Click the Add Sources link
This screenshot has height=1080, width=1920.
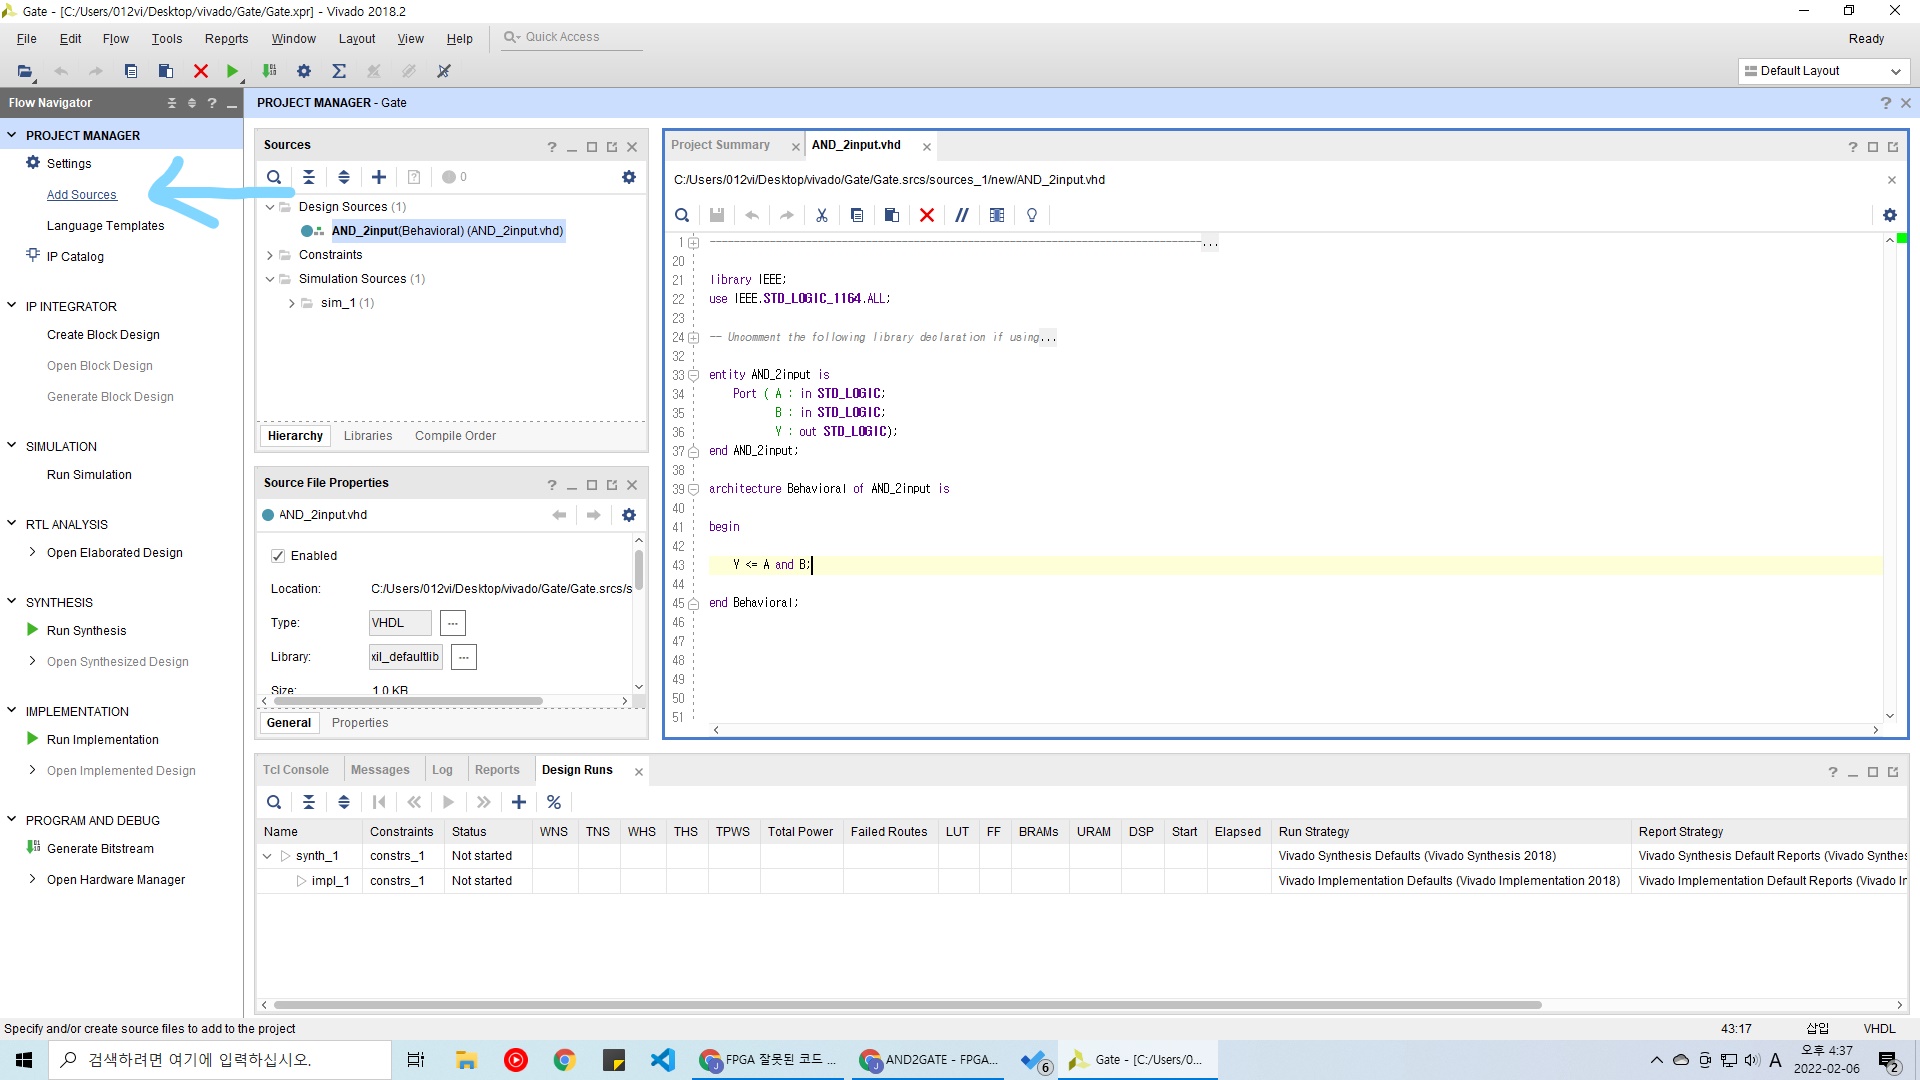pyautogui.click(x=82, y=195)
